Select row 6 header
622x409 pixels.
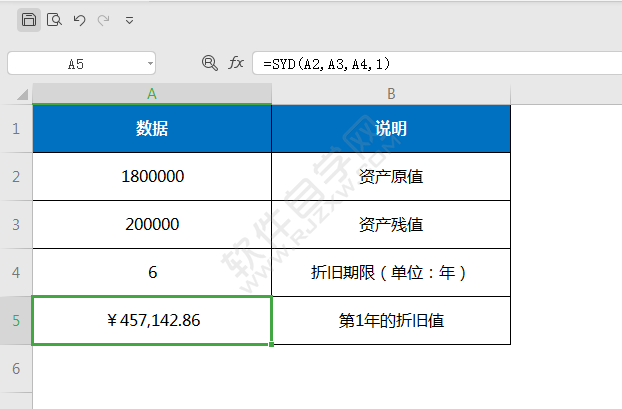click(16, 369)
